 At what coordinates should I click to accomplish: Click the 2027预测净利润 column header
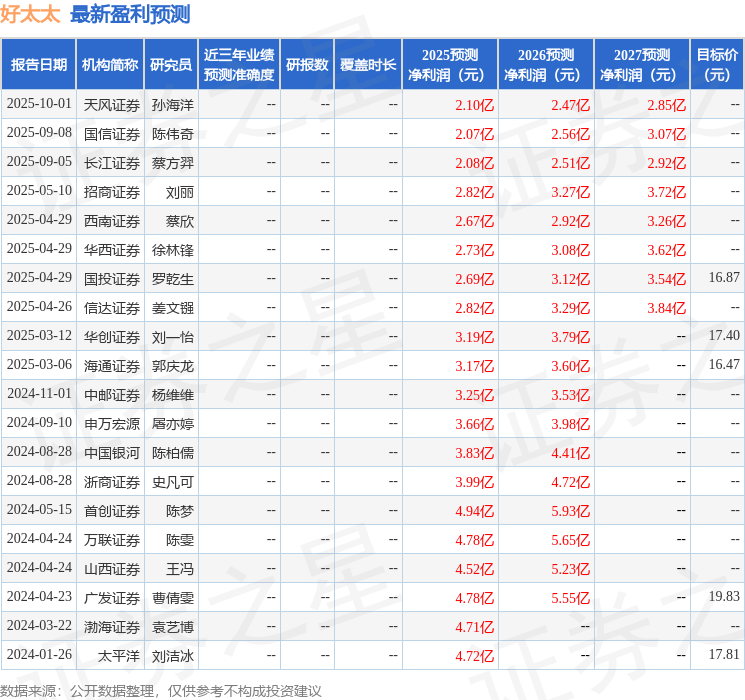pos(642,64)
